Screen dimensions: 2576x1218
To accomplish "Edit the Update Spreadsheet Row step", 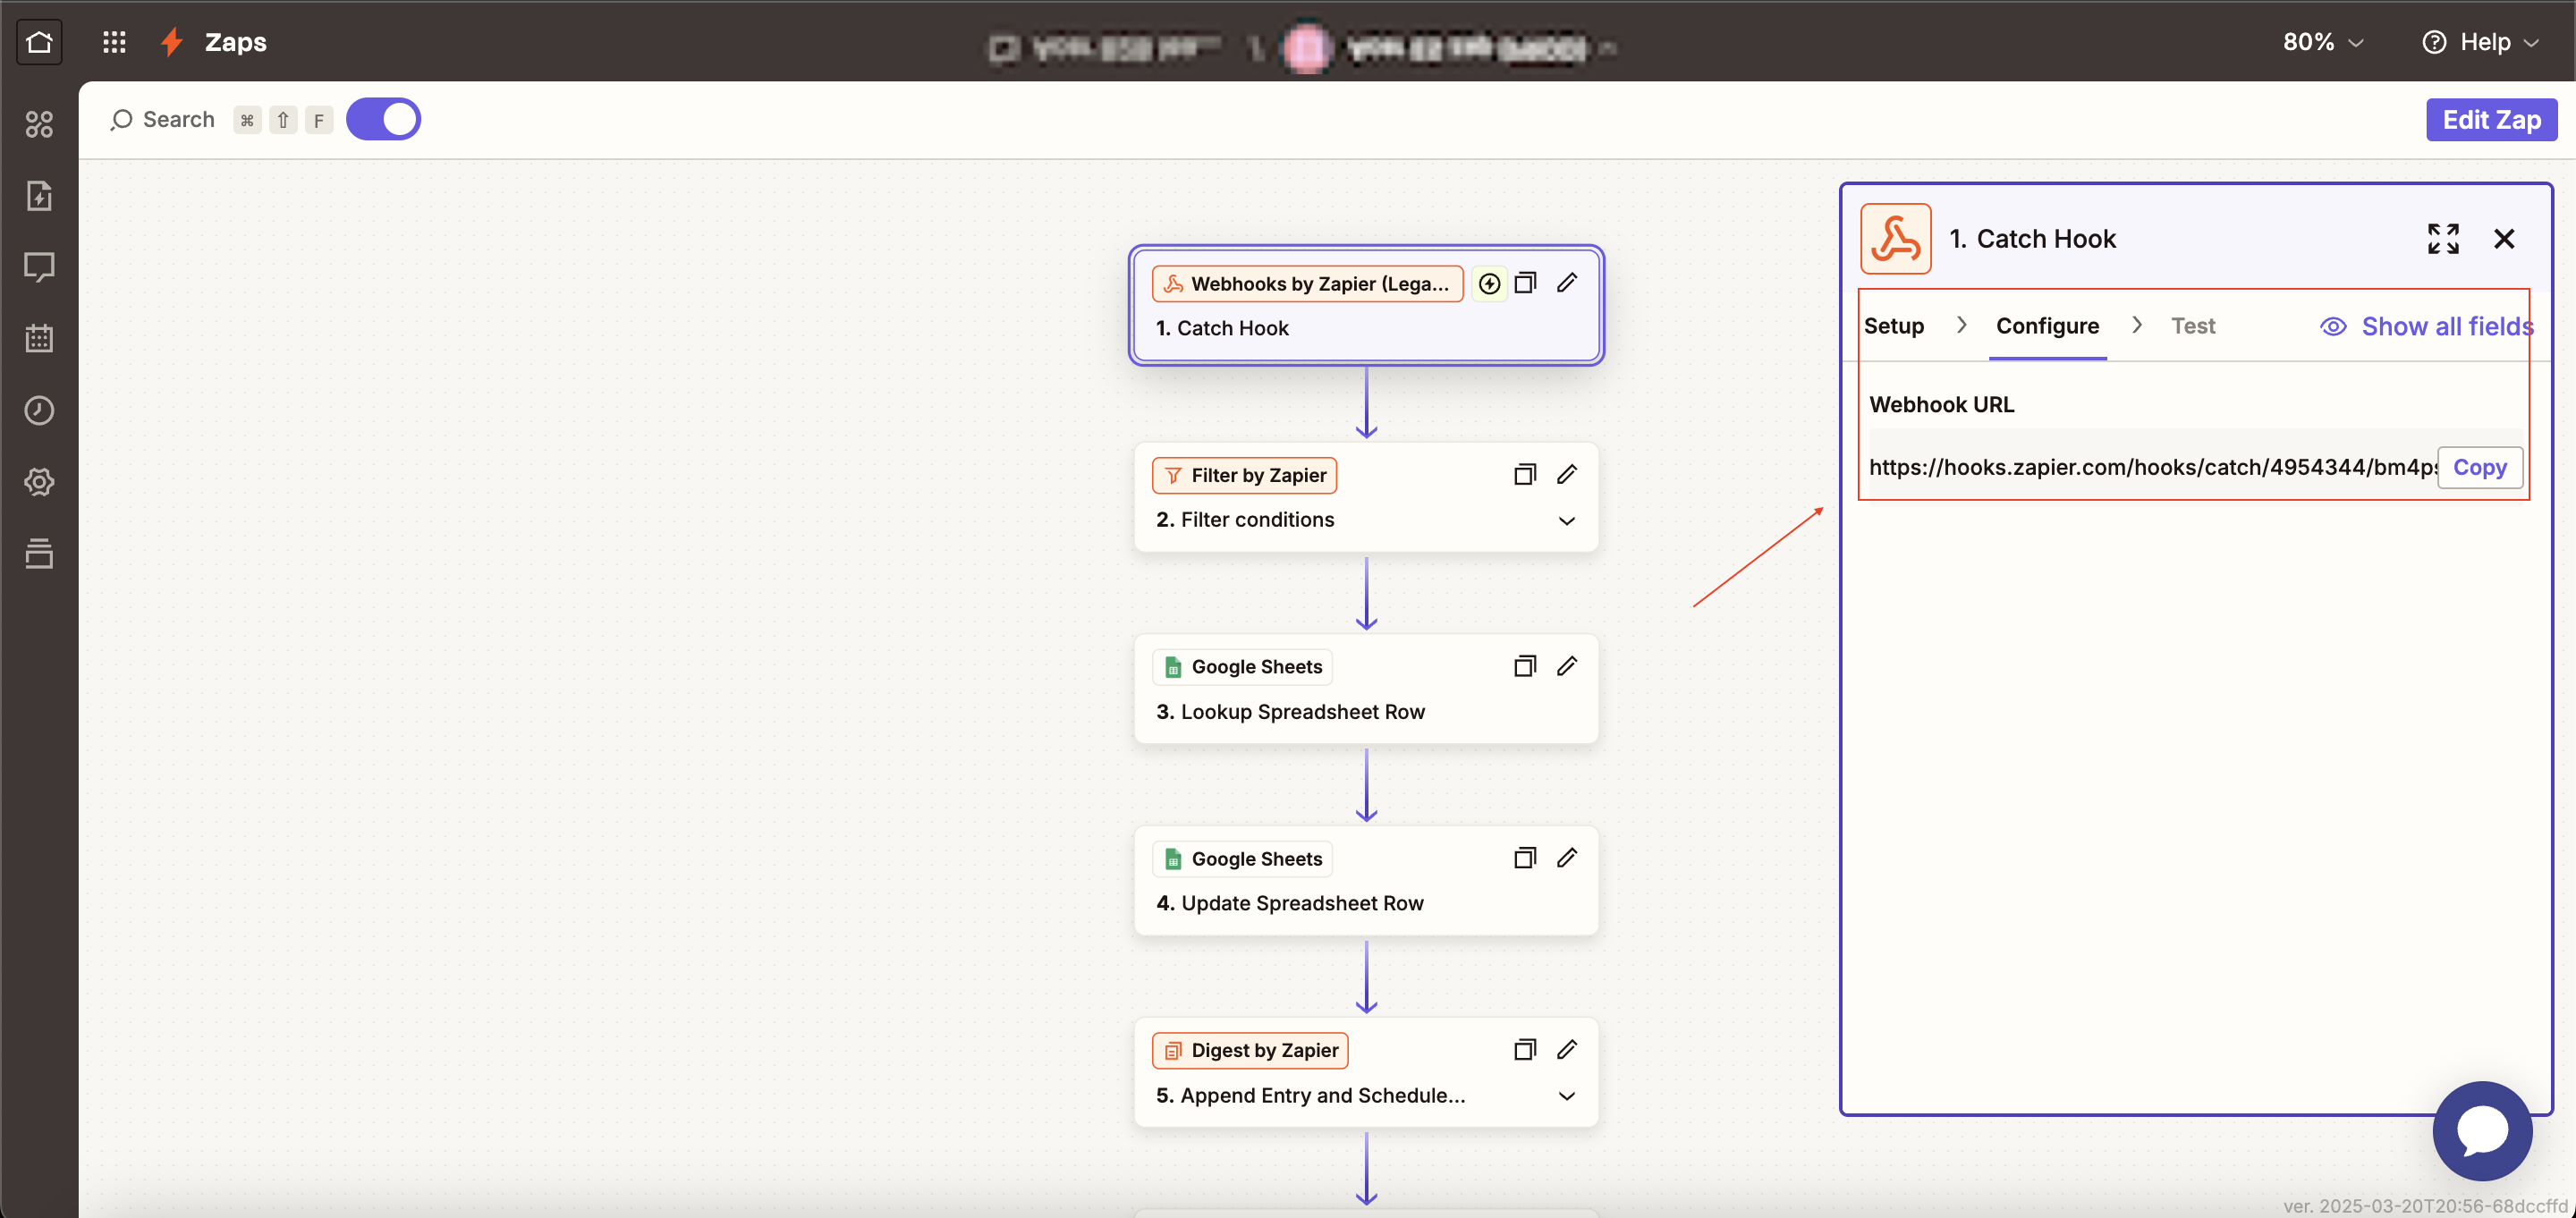I will pos(1567,858).
